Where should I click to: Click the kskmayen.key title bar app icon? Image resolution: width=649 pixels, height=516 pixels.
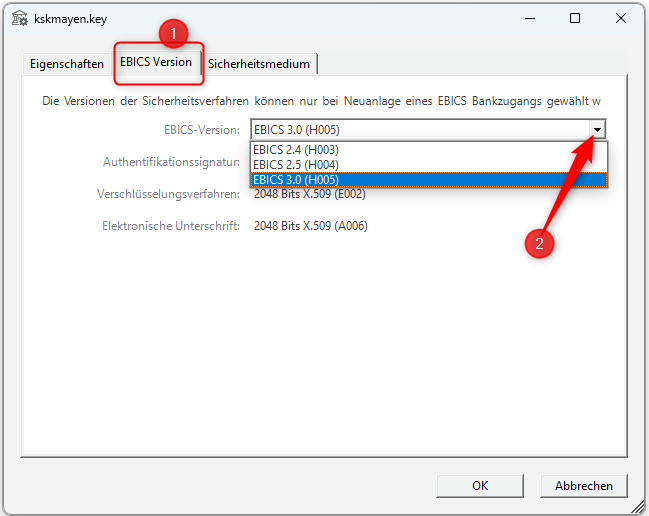click(19, 18)
